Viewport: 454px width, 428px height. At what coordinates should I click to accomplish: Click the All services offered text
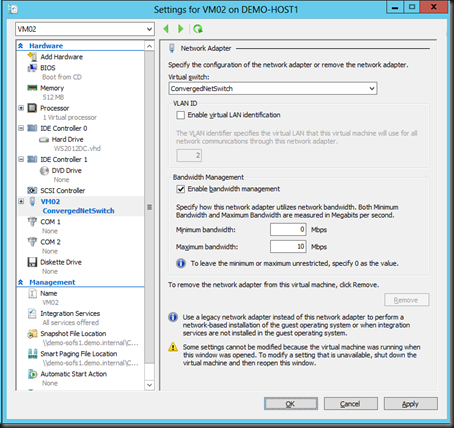coord(71,323)
